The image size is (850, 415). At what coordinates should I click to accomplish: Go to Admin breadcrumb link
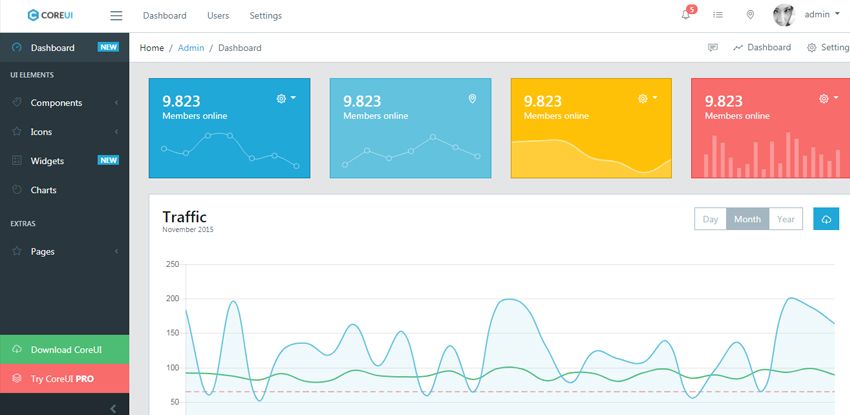click(x=191, y=48)
